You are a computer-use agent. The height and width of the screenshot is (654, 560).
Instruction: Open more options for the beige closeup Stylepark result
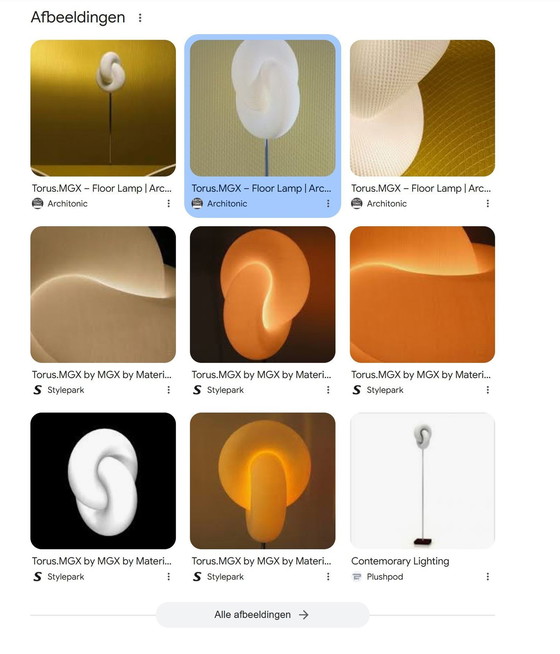point(168,390)
